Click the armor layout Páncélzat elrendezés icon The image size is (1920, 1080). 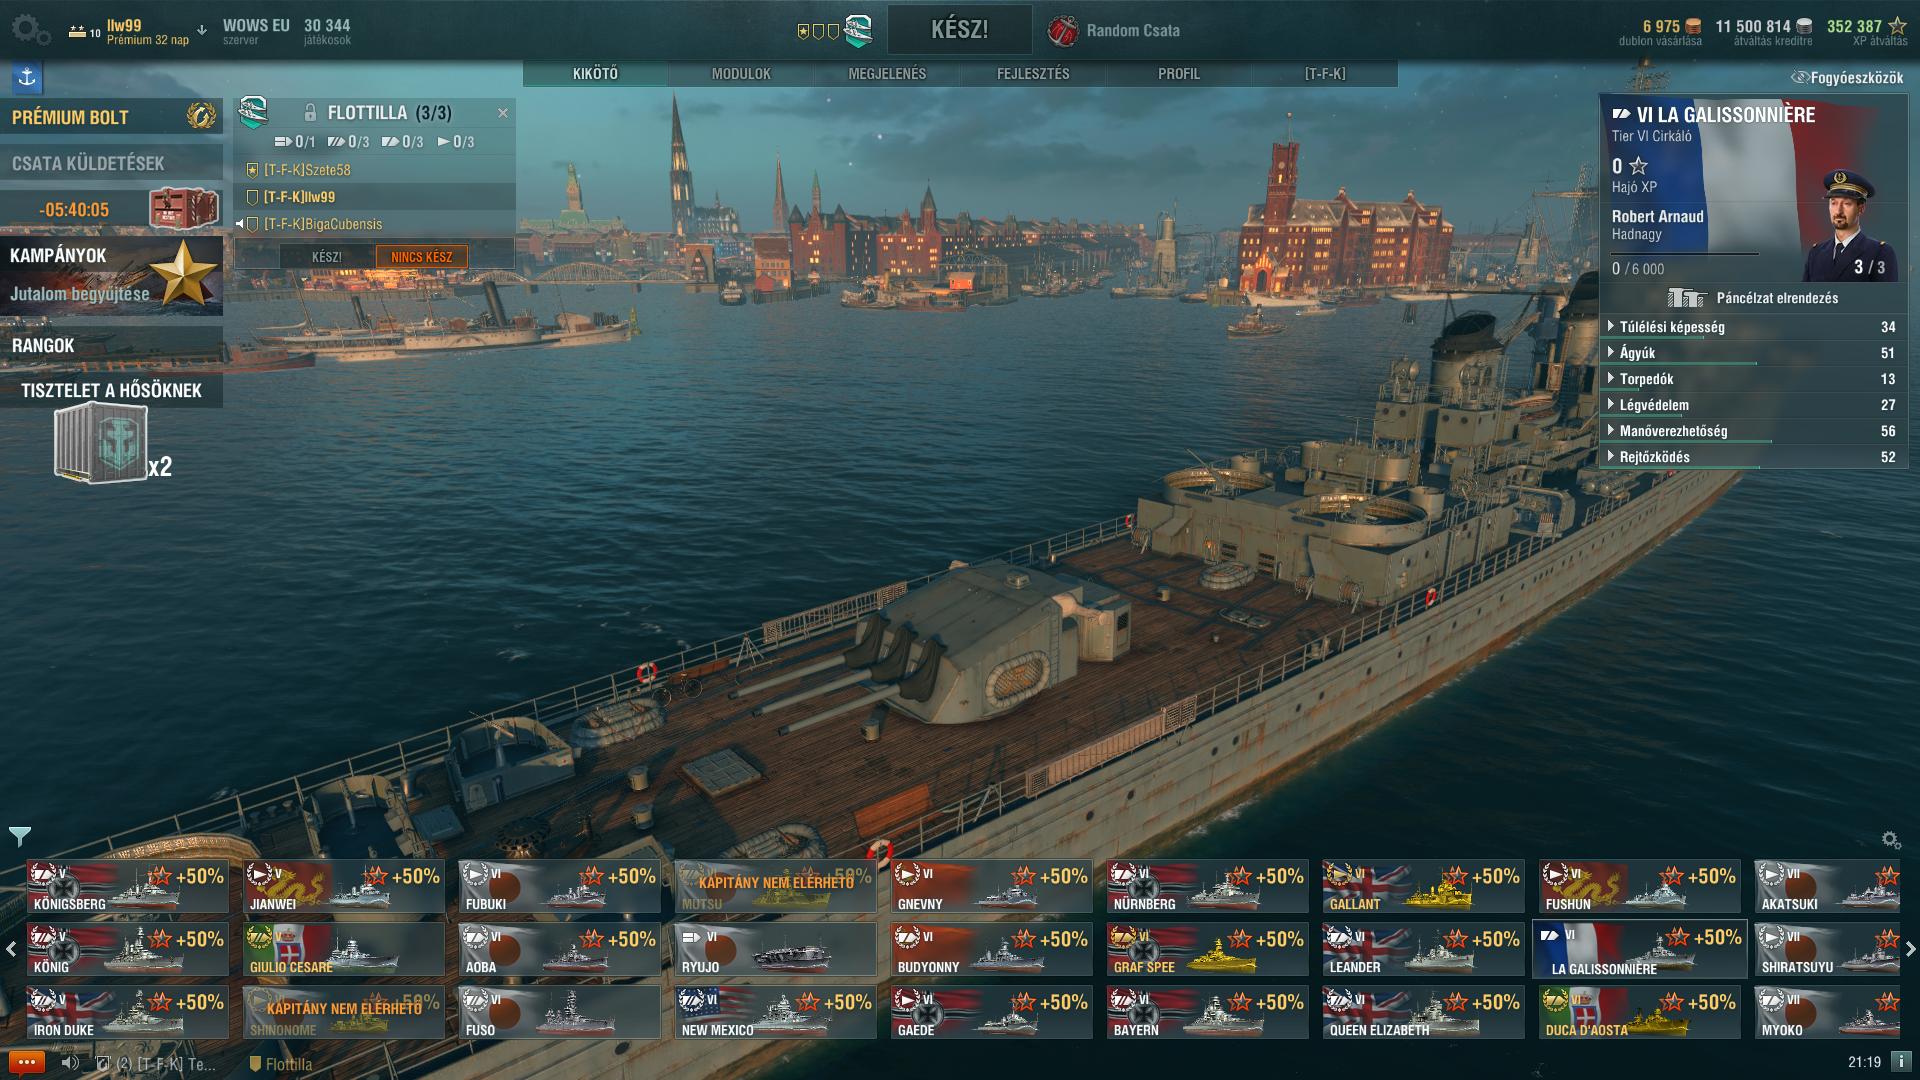point(1686,298)
